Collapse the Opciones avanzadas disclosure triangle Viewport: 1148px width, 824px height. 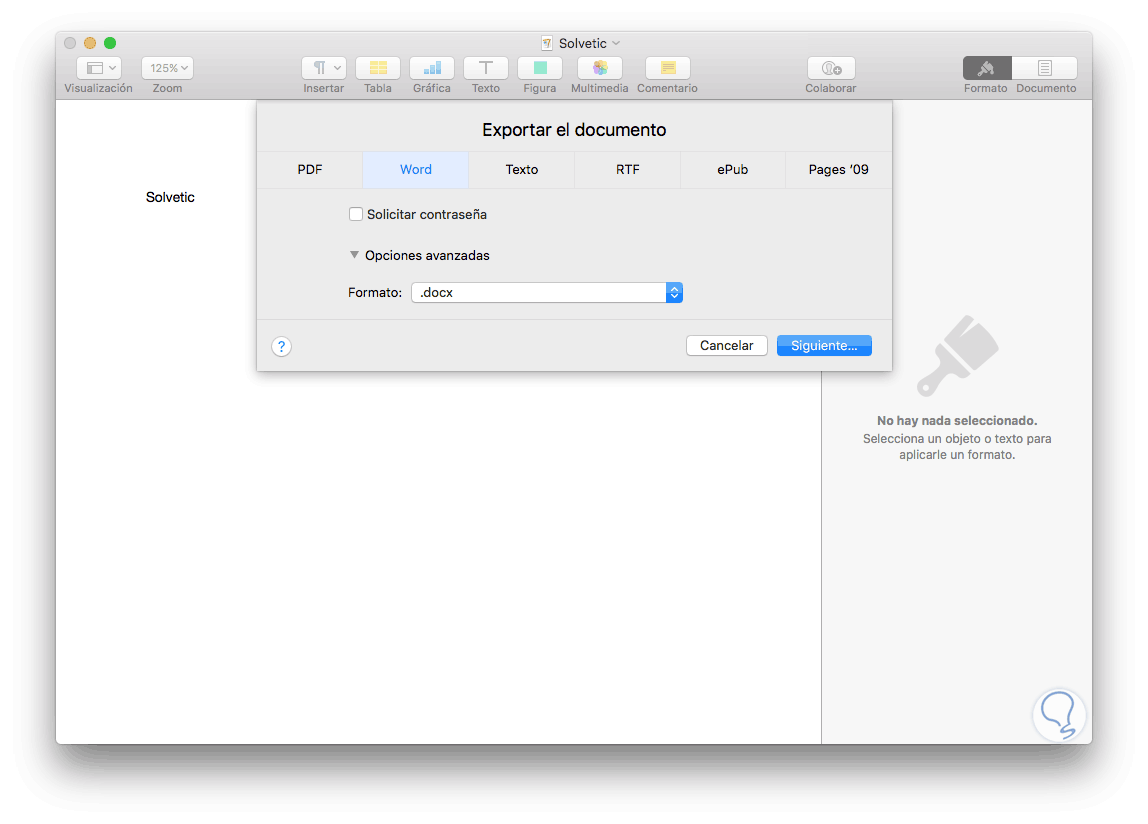355,255
